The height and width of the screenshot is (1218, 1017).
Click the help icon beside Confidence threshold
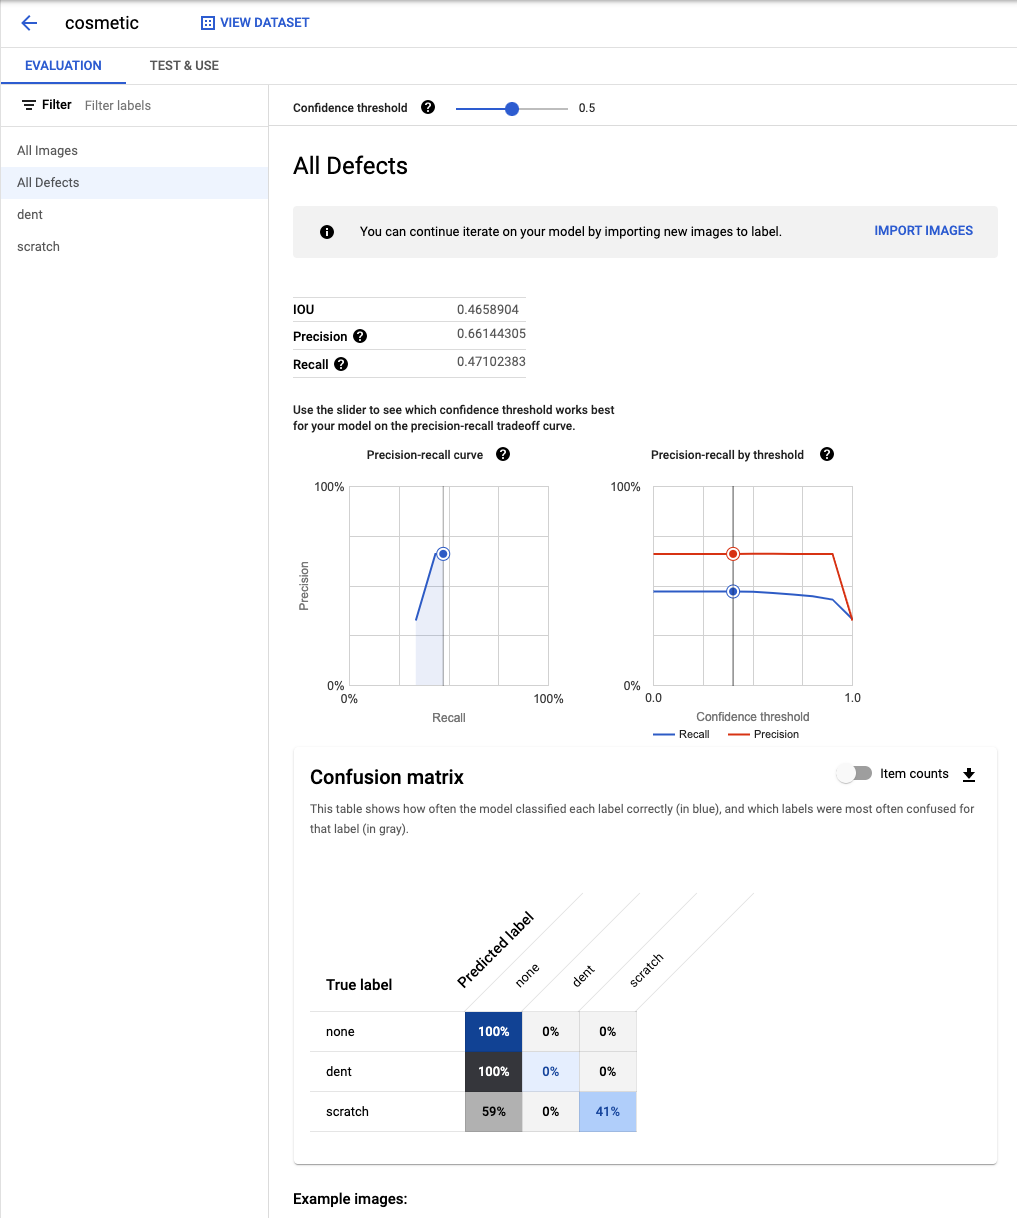(428, 108)
